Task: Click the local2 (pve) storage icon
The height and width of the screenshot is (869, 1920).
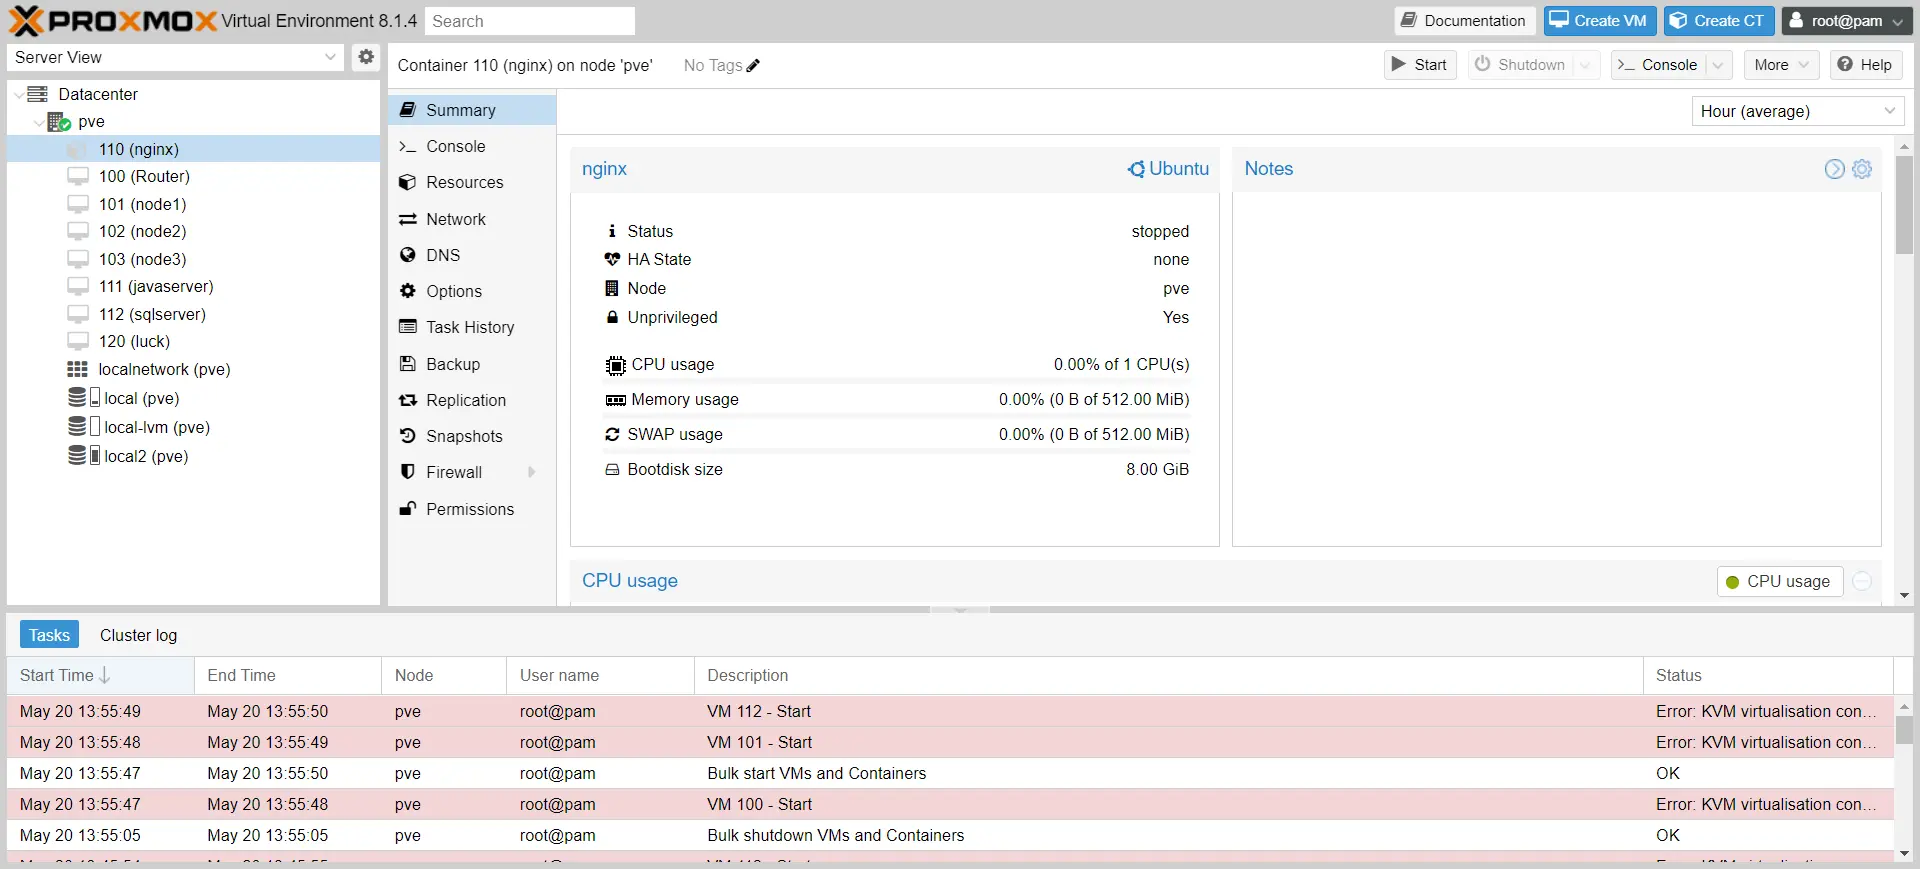Action: [x=83, y=456]
